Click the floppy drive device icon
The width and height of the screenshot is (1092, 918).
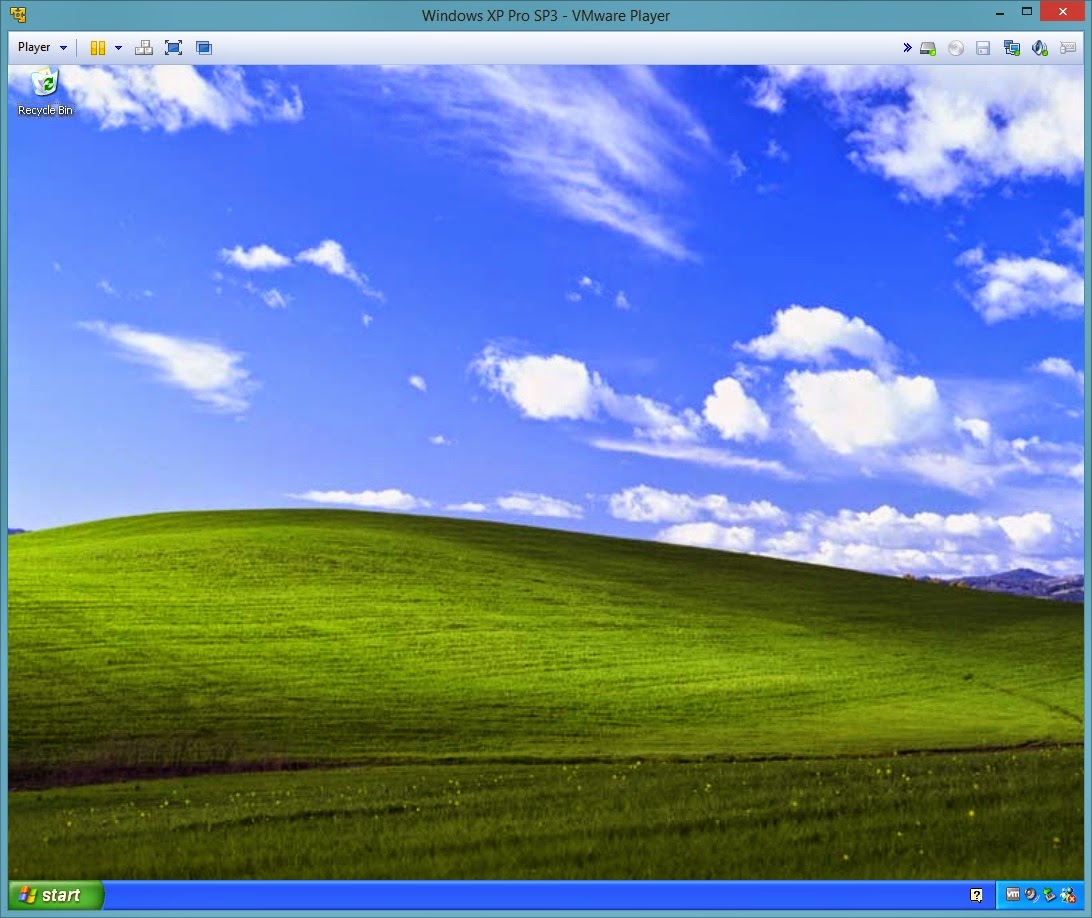point(983,48)
